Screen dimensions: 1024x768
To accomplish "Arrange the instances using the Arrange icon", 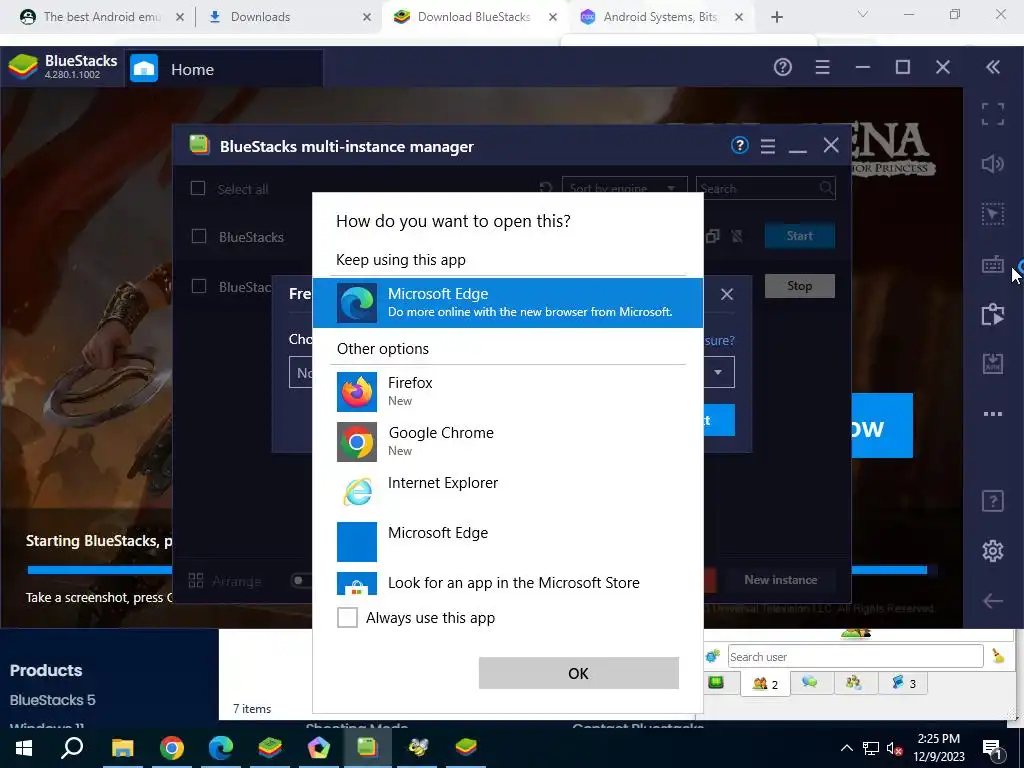I will click(x=196, y=580).
